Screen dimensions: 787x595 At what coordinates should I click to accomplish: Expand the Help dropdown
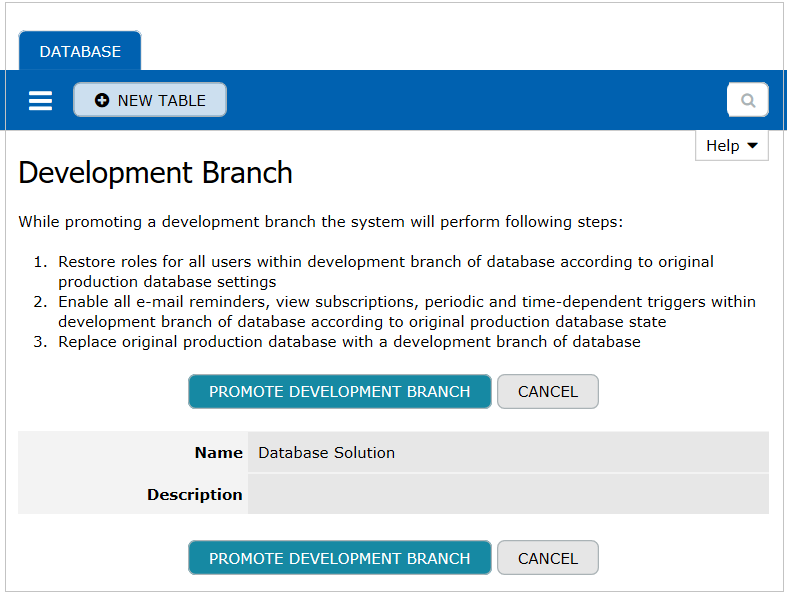pyautogui.click(x=731, y=146)
